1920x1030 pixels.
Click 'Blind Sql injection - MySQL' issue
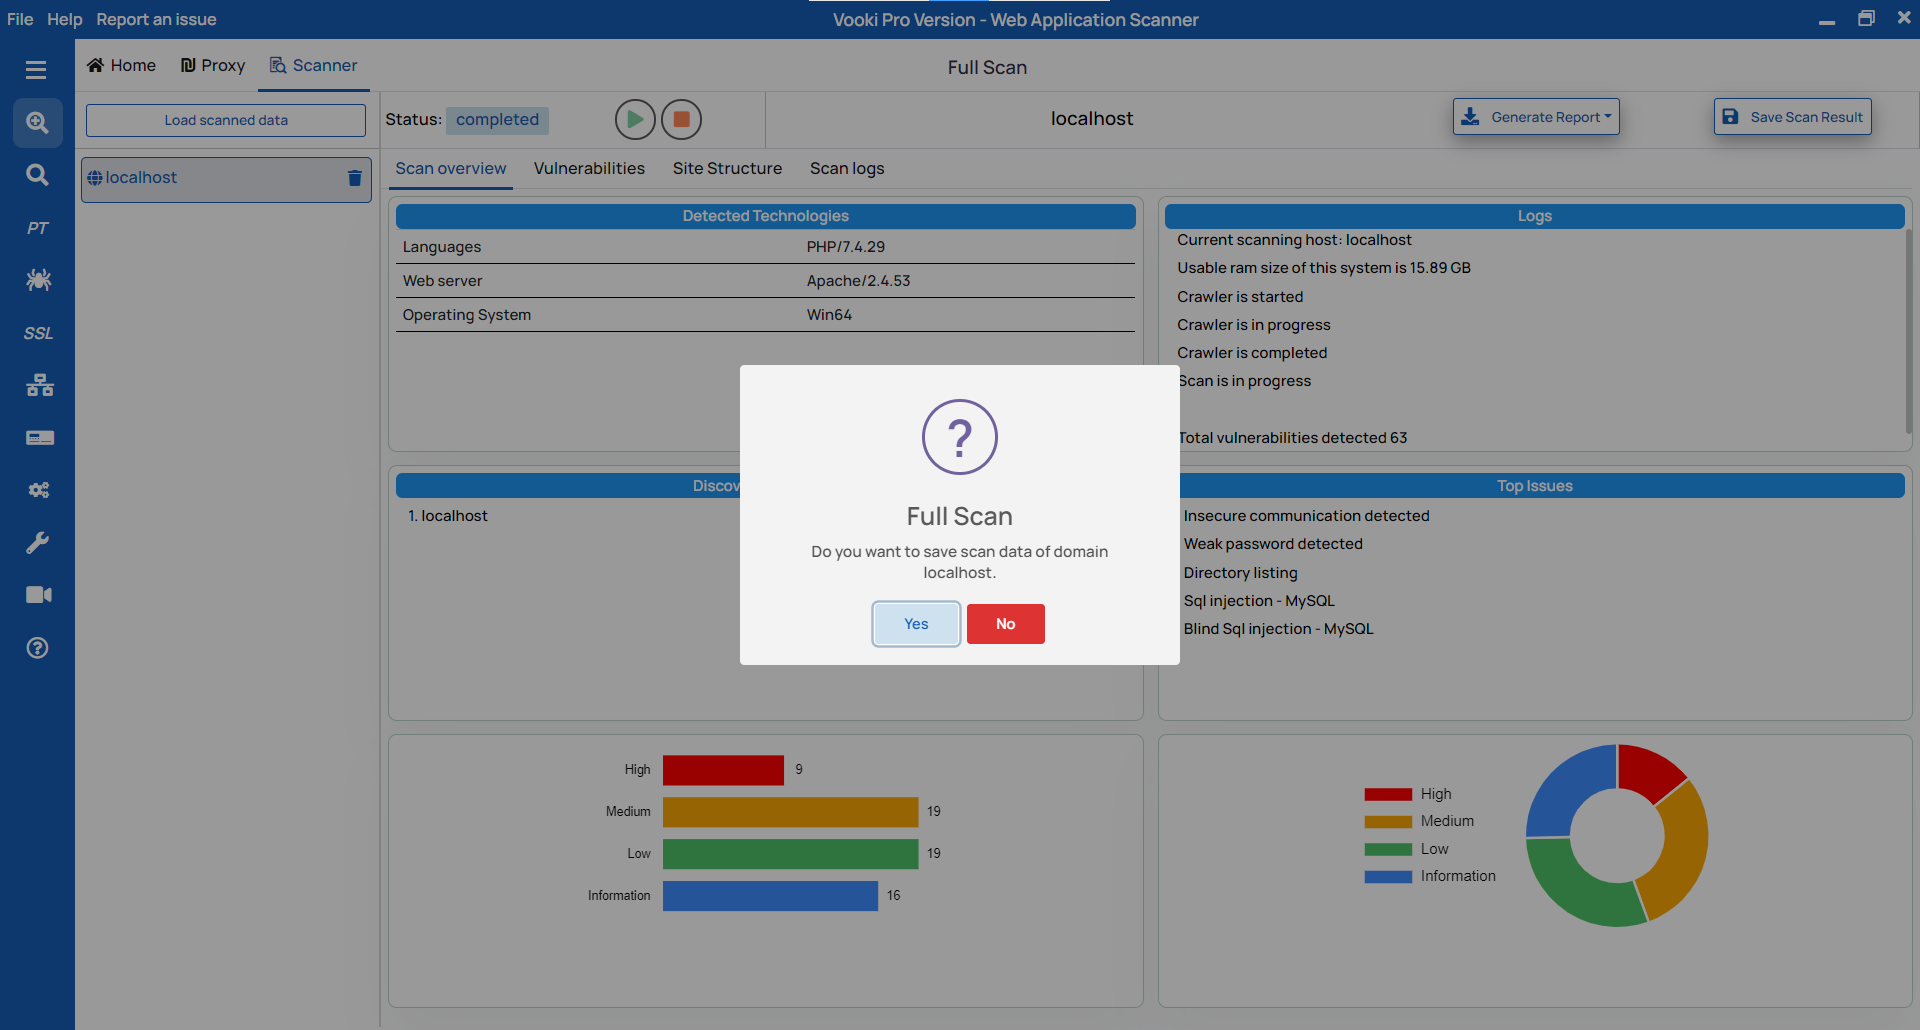pos(1278,629)
